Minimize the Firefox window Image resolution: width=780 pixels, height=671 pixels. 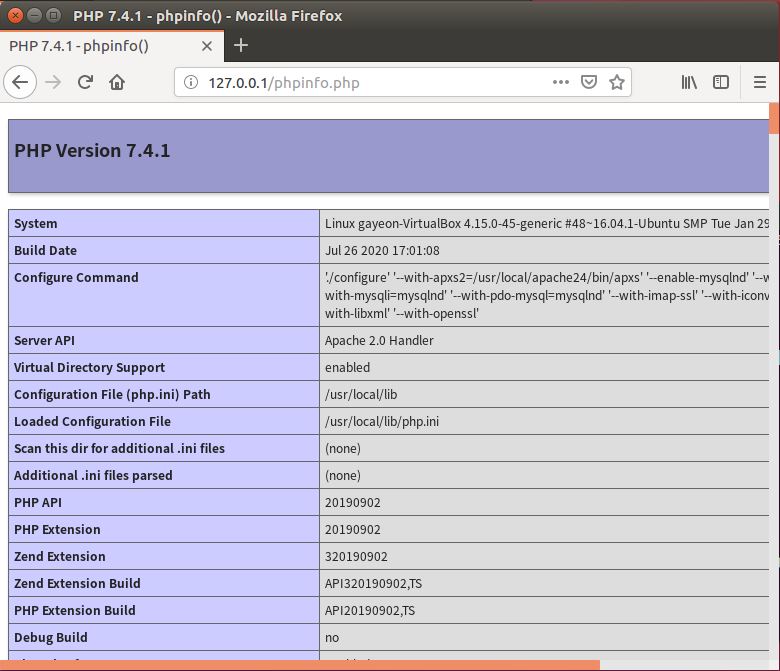pos(34,15)
